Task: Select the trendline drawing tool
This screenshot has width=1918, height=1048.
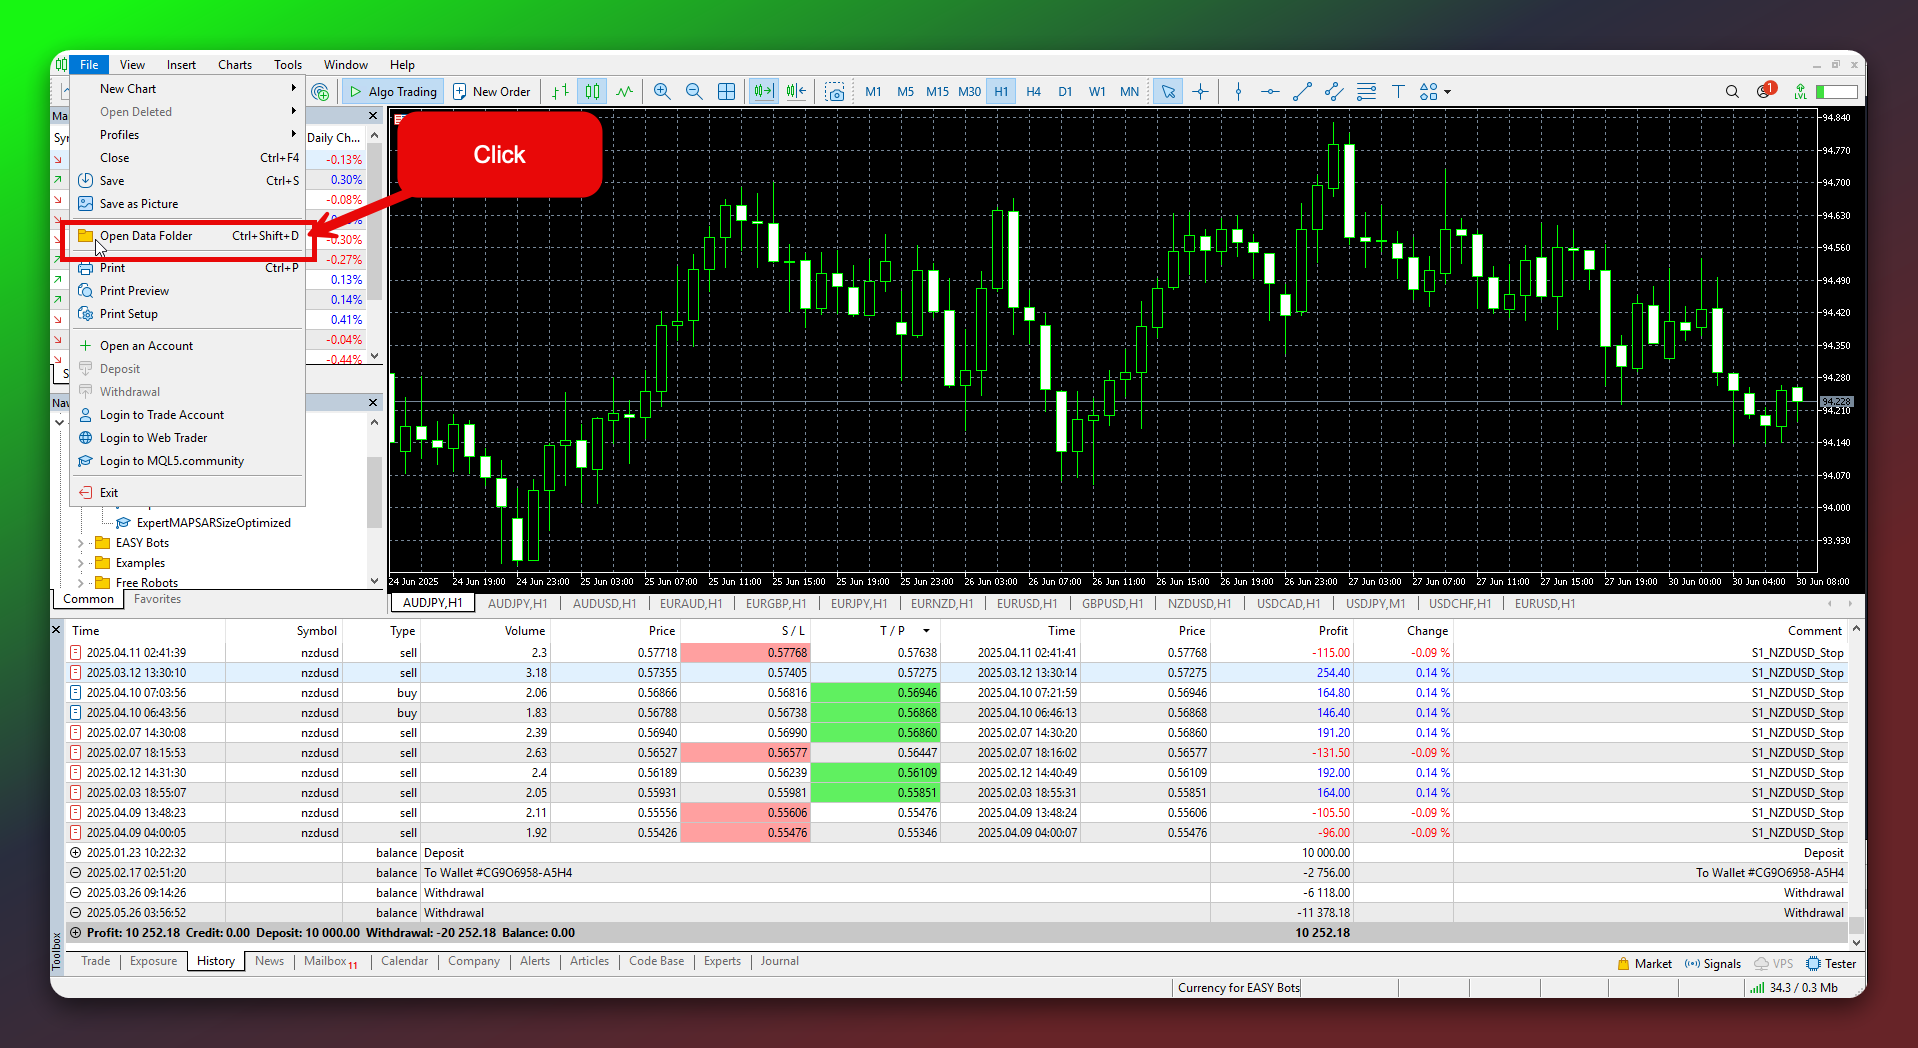Action: tap(1302, 91)
